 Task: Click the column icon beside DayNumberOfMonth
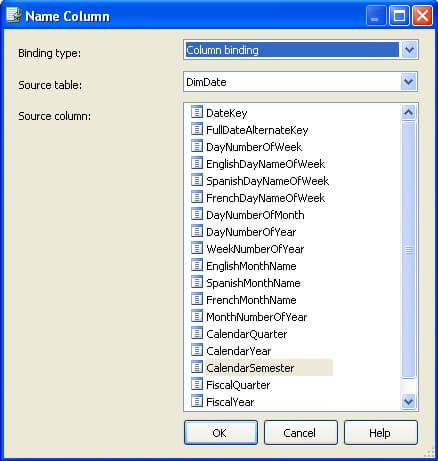(197, 214)
